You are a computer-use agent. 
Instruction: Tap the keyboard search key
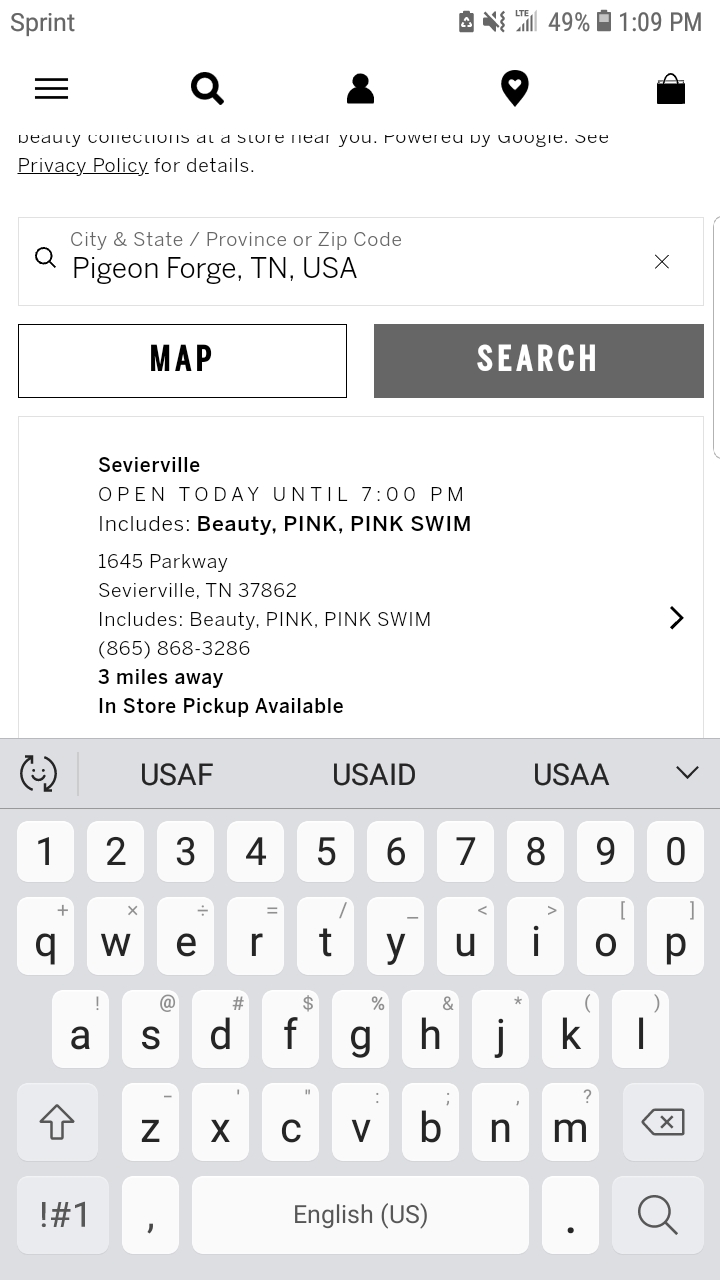coord(658,1215)
